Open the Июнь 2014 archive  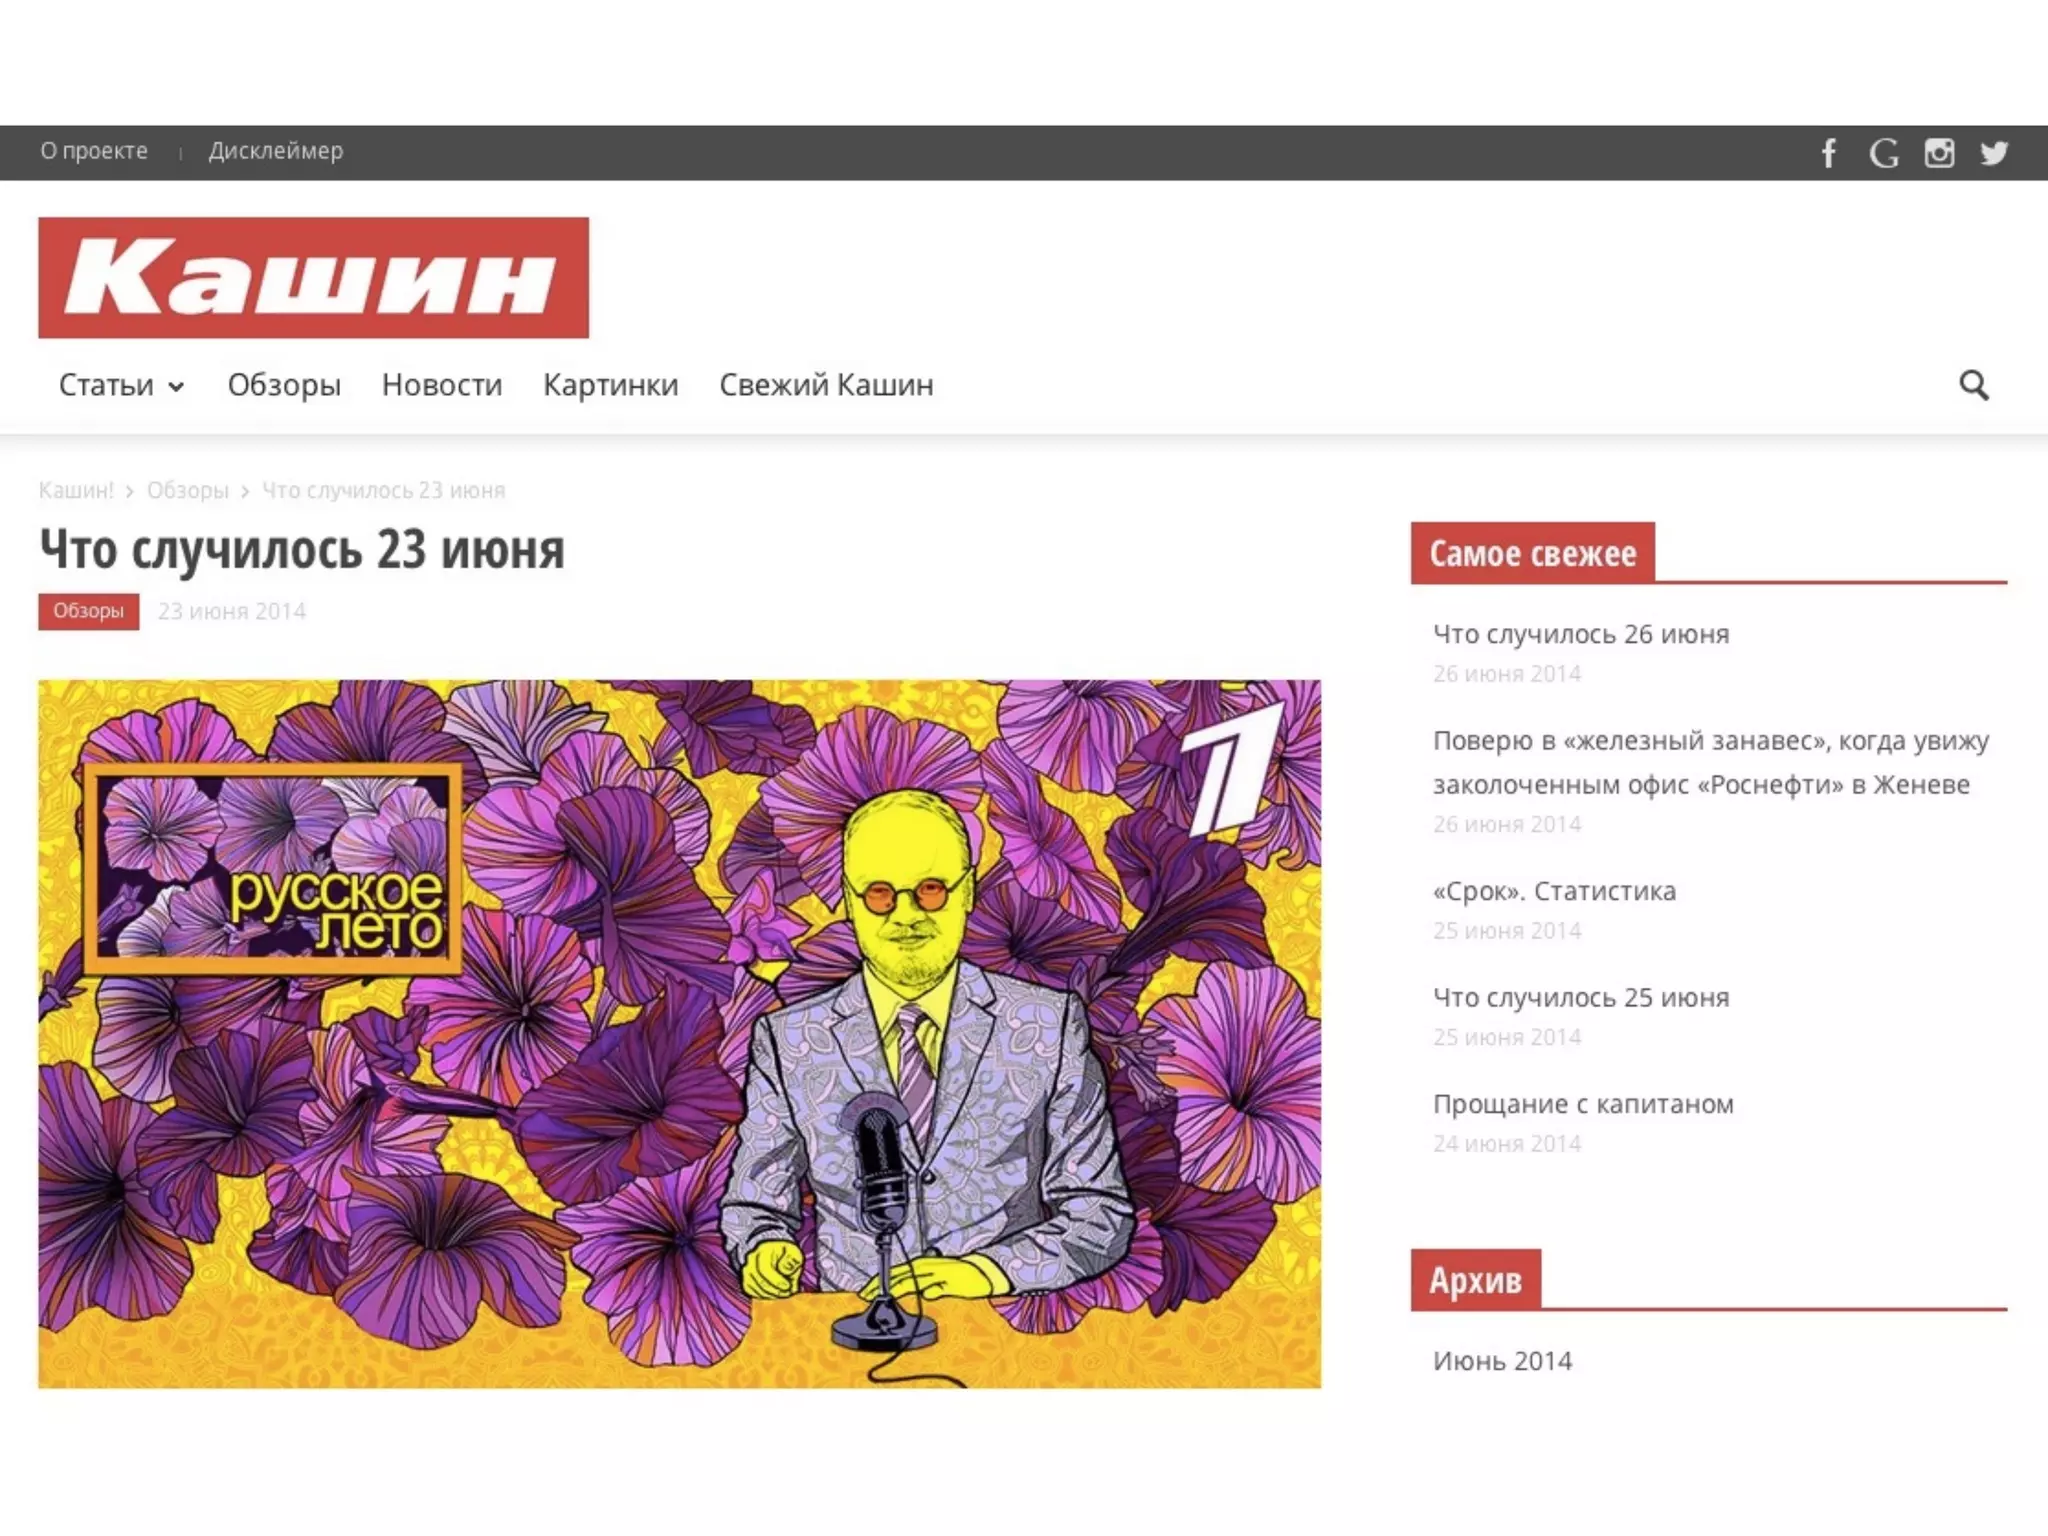[1502, 1361]
